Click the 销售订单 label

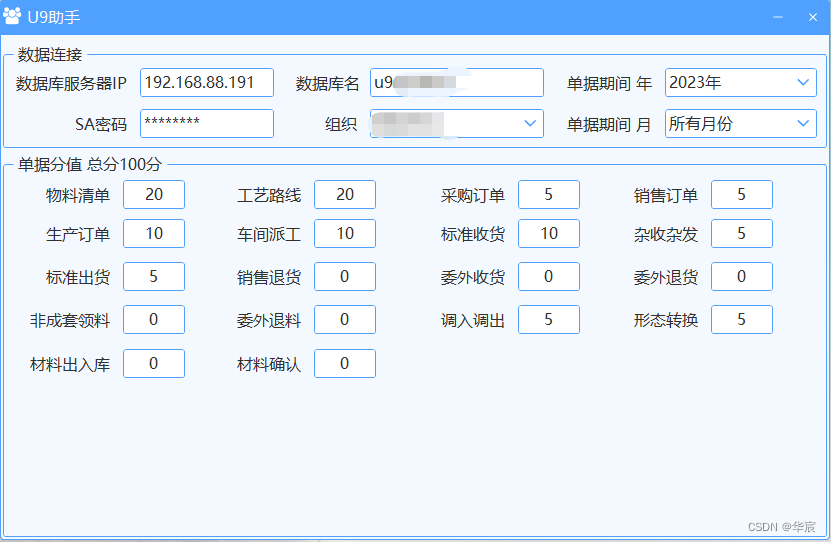tap(666, 196)
